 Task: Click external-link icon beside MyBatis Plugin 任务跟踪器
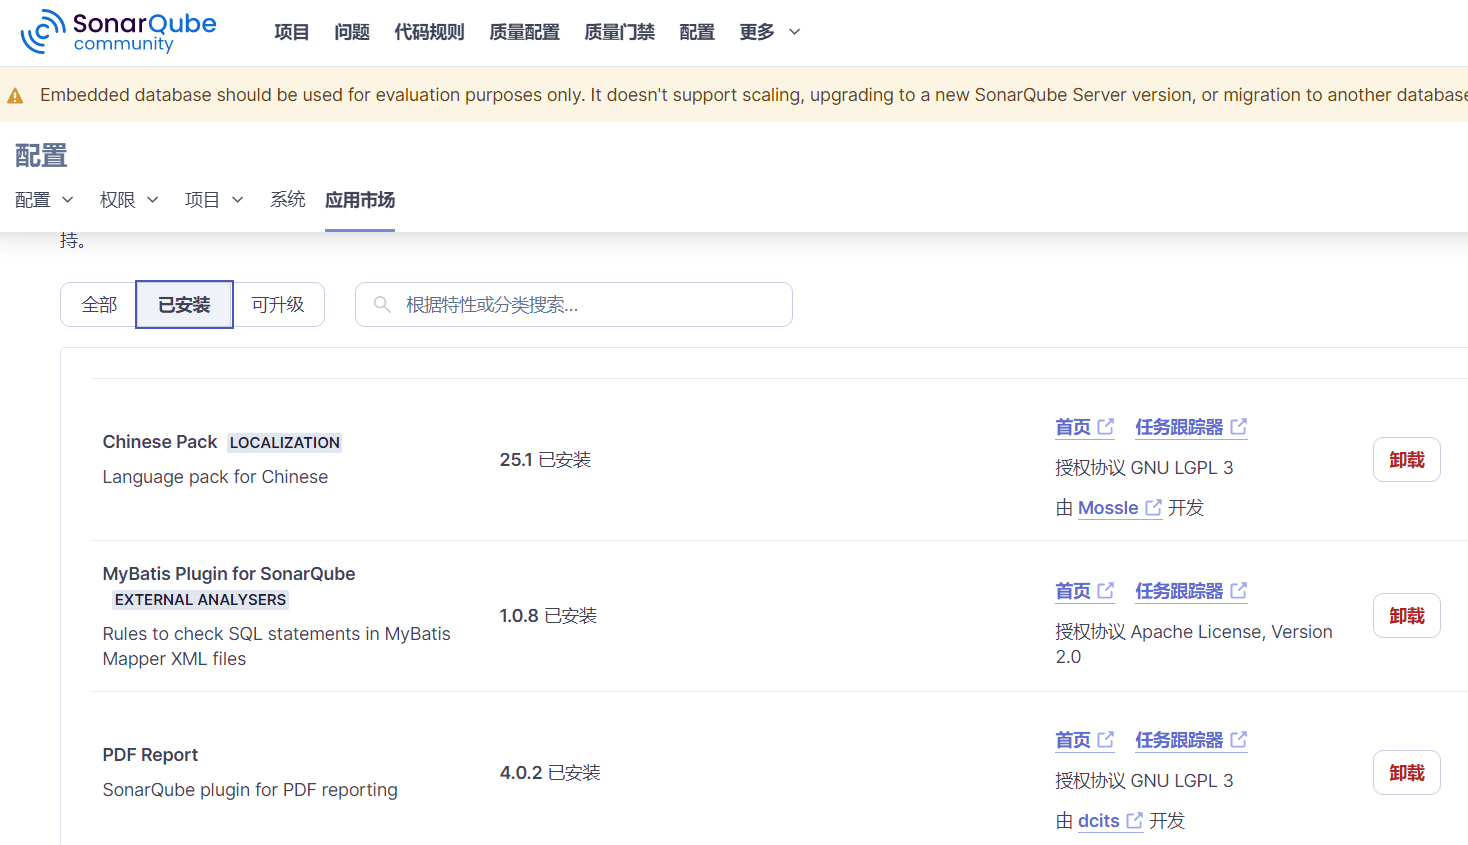(1238, 591)
